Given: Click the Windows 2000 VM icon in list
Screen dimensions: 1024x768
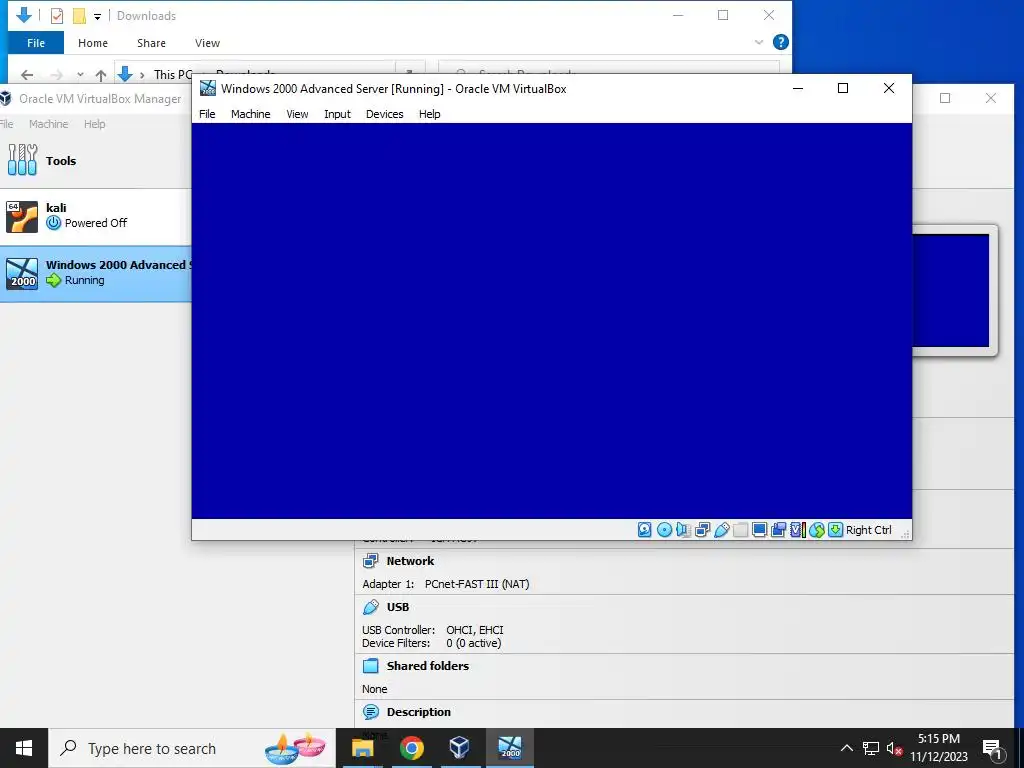Looking at the screenshot, I should 22,274.
